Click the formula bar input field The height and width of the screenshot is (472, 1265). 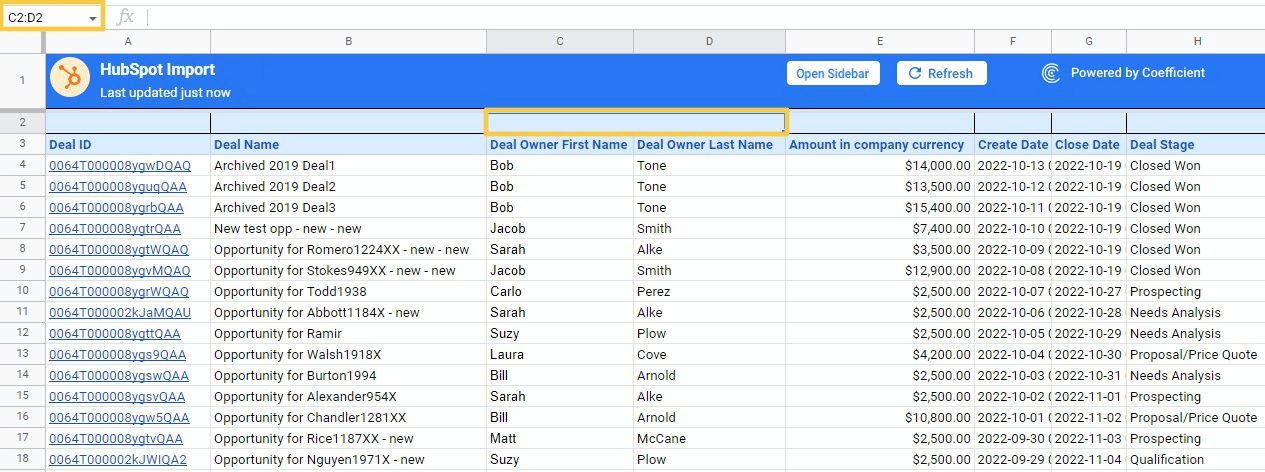pyautogui.click(x=700, y=17)
